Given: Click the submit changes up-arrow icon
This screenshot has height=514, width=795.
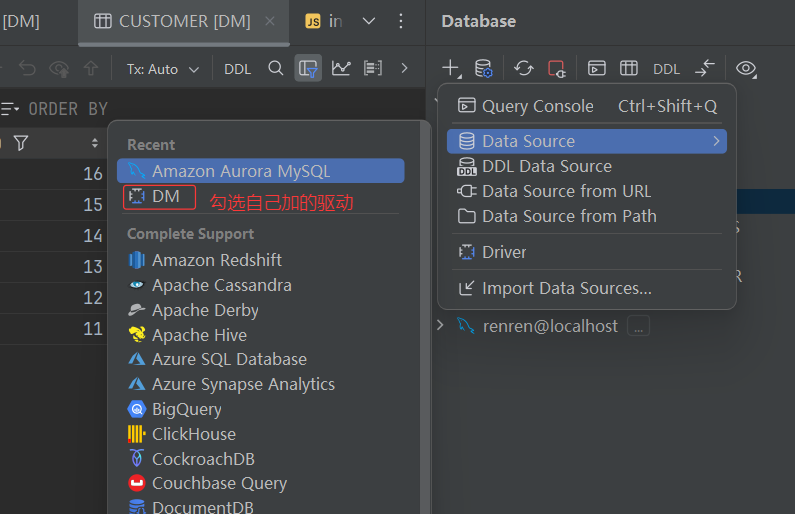Looking at the screenshot, I should [91, 68].
